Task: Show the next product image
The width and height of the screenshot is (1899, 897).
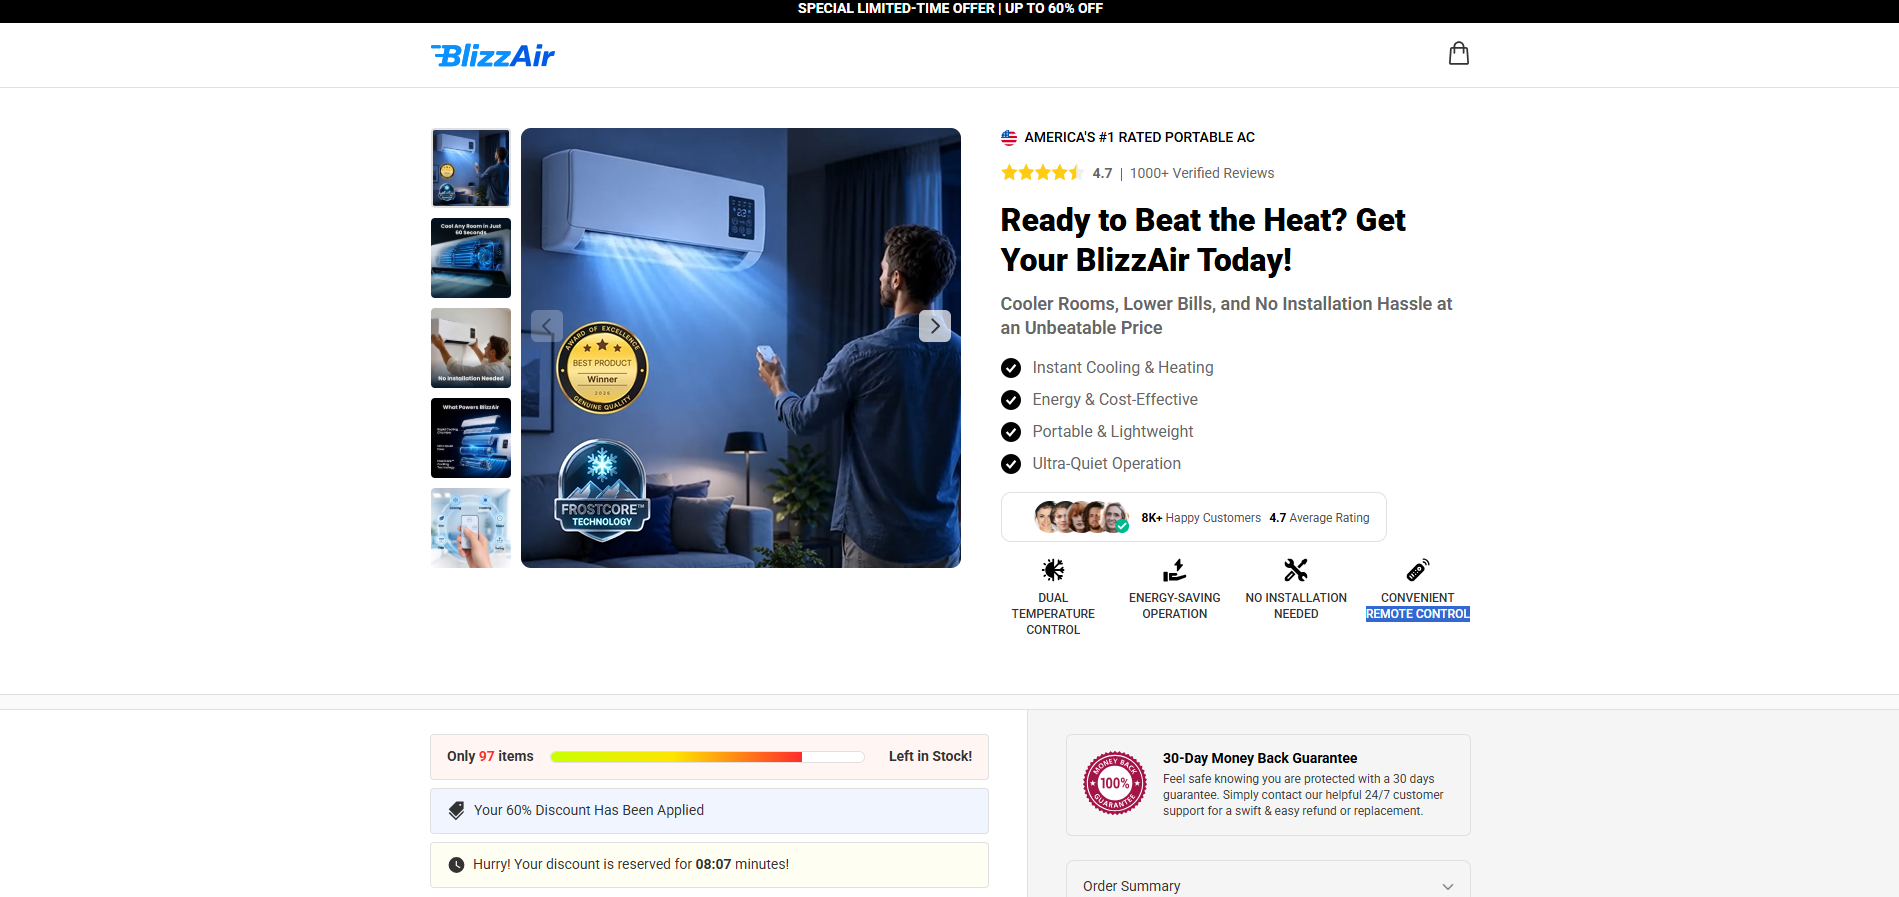Action: pos(935,326)
